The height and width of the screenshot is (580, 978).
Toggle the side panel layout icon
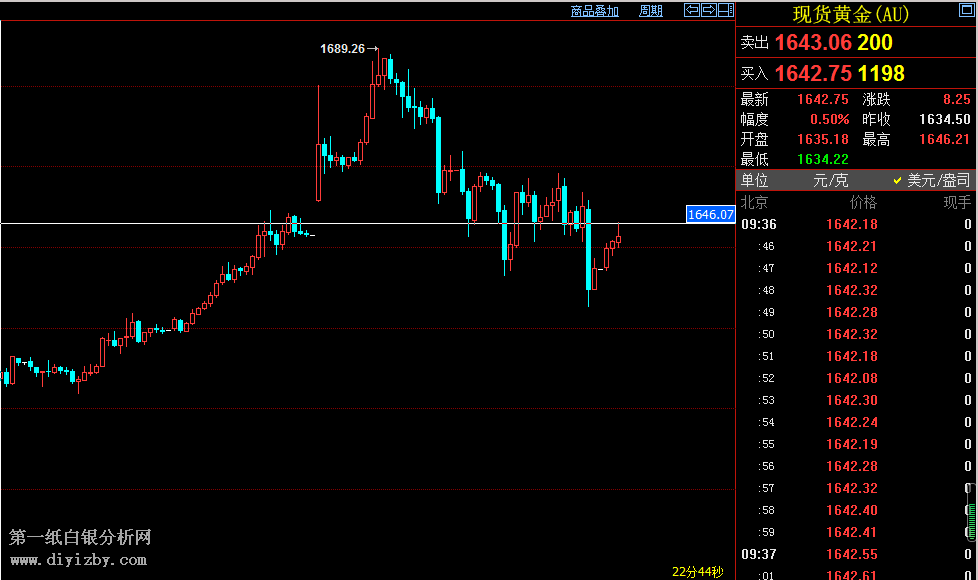[725, 10]
